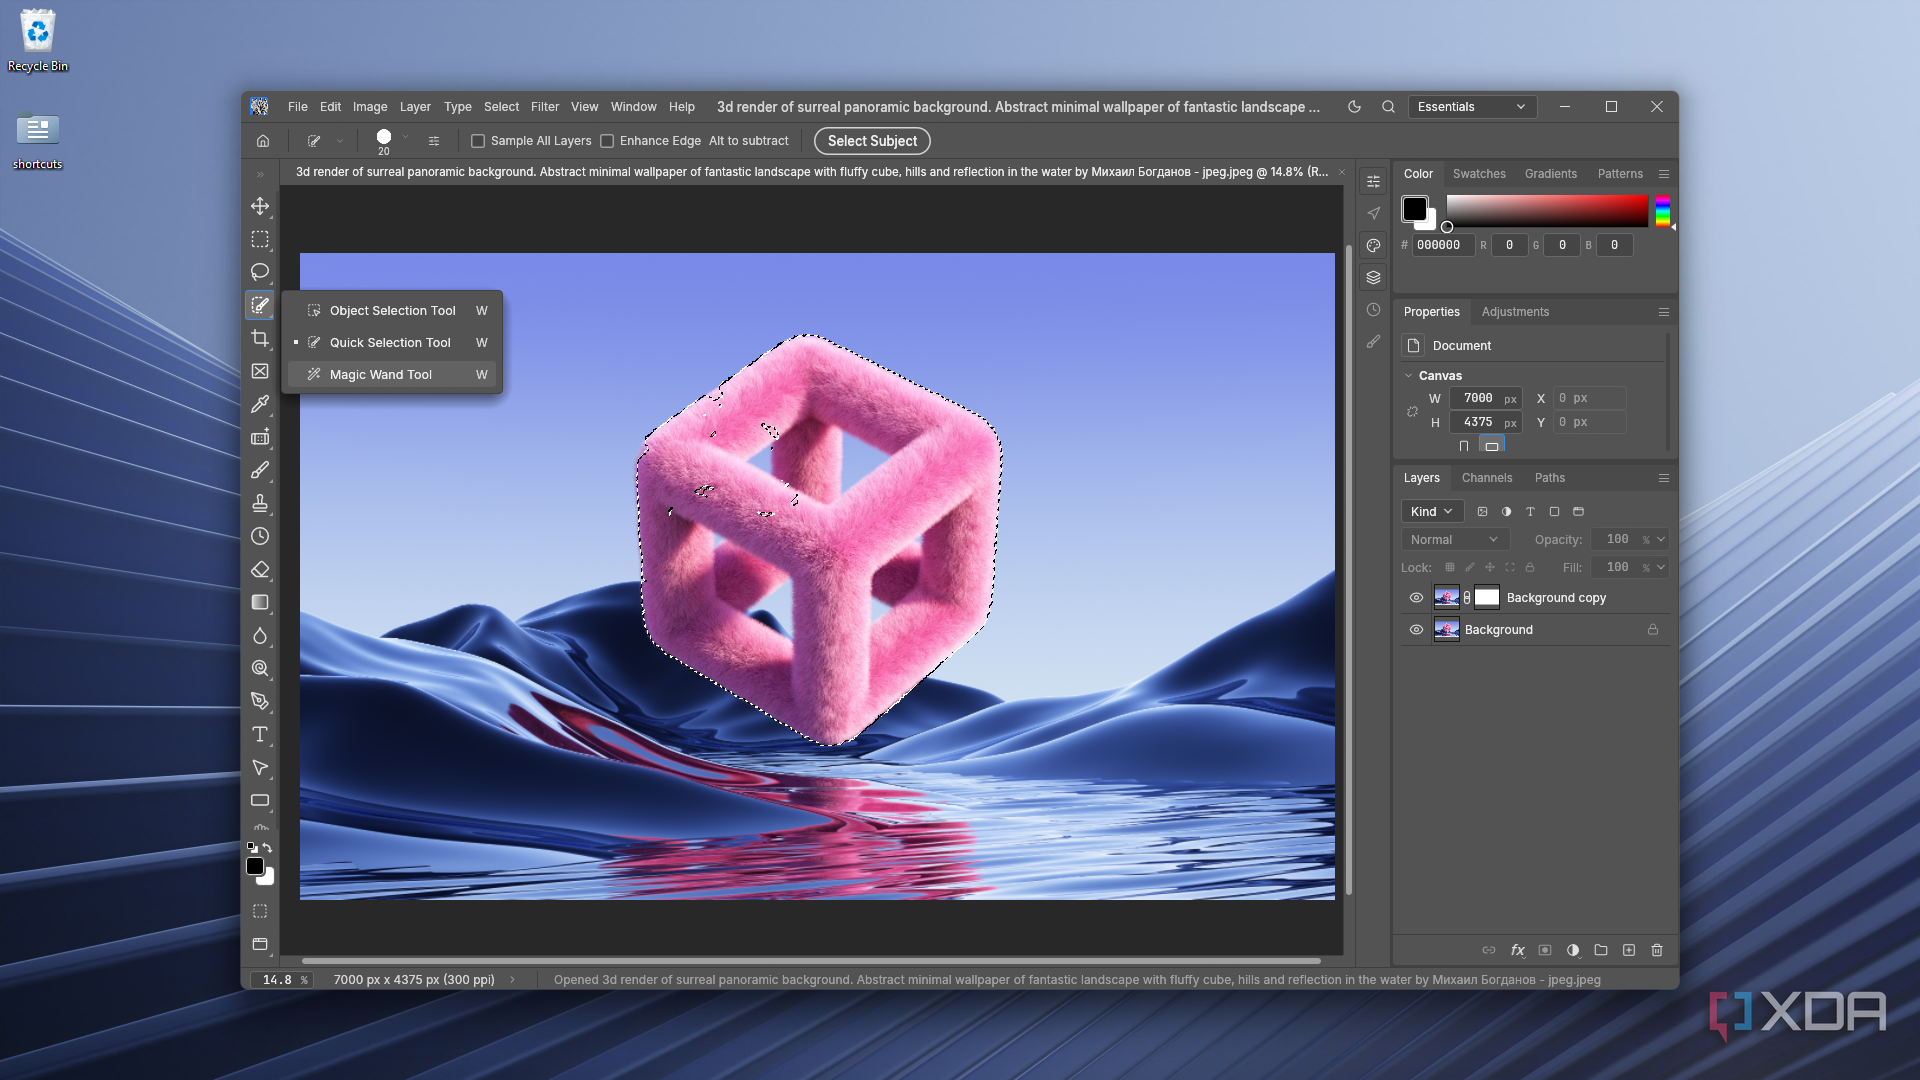Select the Pen tool
This screenshot has width=1920, height=1080.
click(x=260, y=701)
